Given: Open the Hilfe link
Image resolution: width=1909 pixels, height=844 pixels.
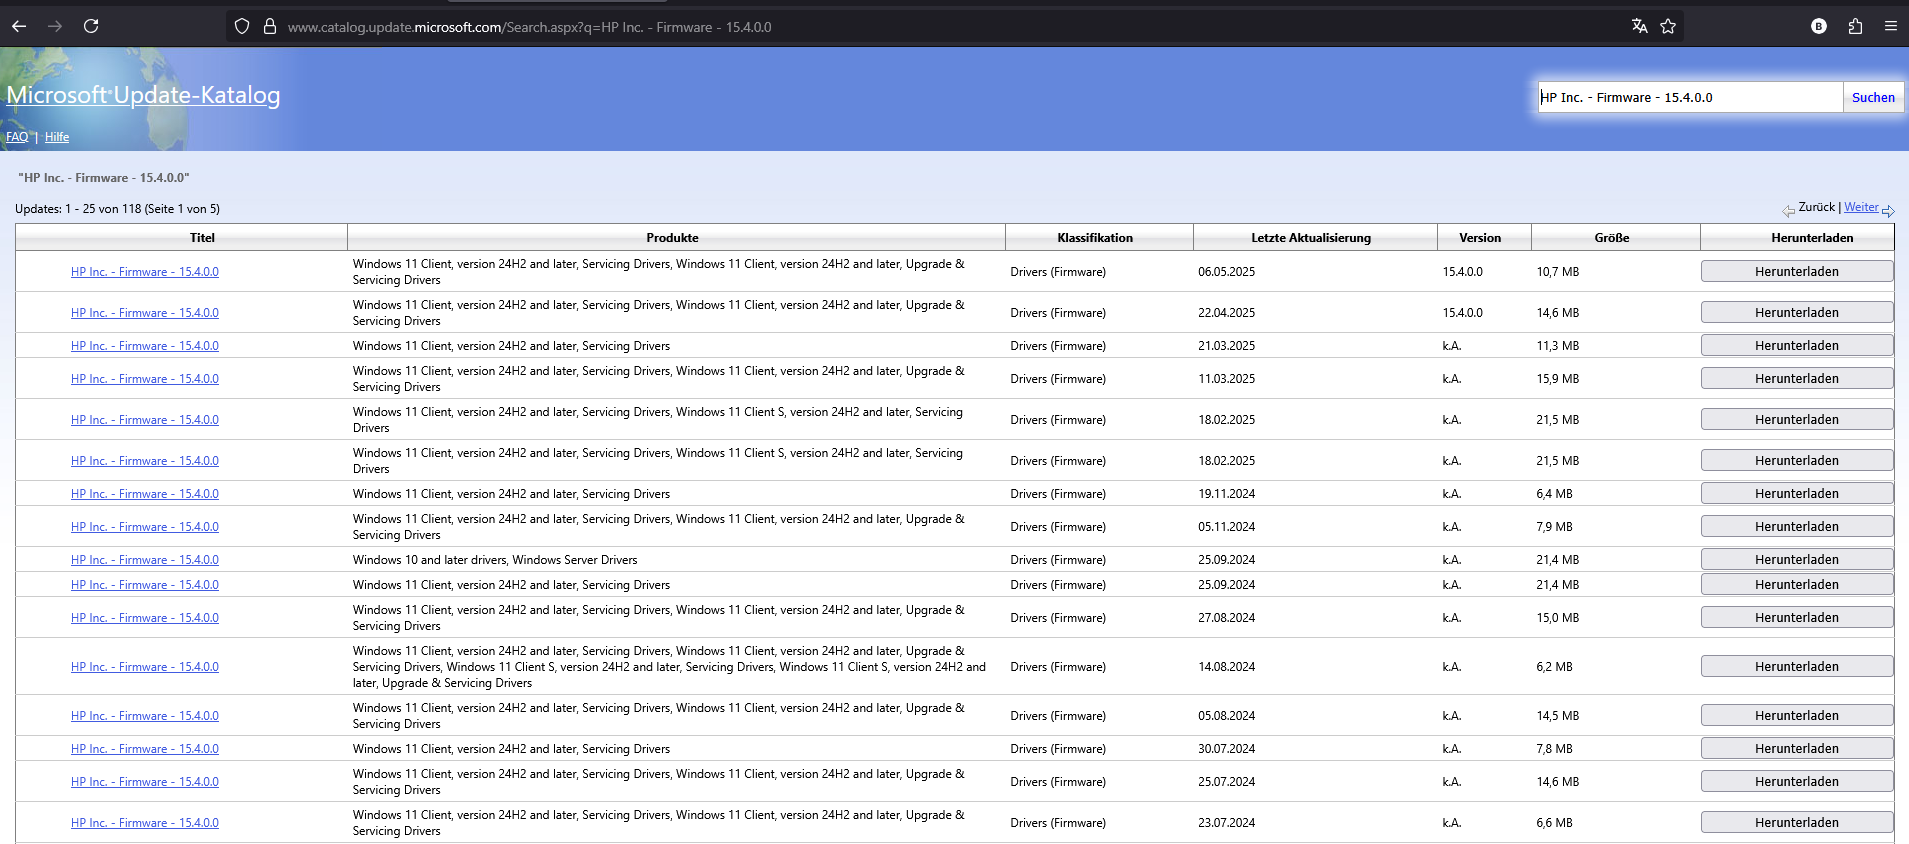Looking at the screenshot, I should [57, 137].
